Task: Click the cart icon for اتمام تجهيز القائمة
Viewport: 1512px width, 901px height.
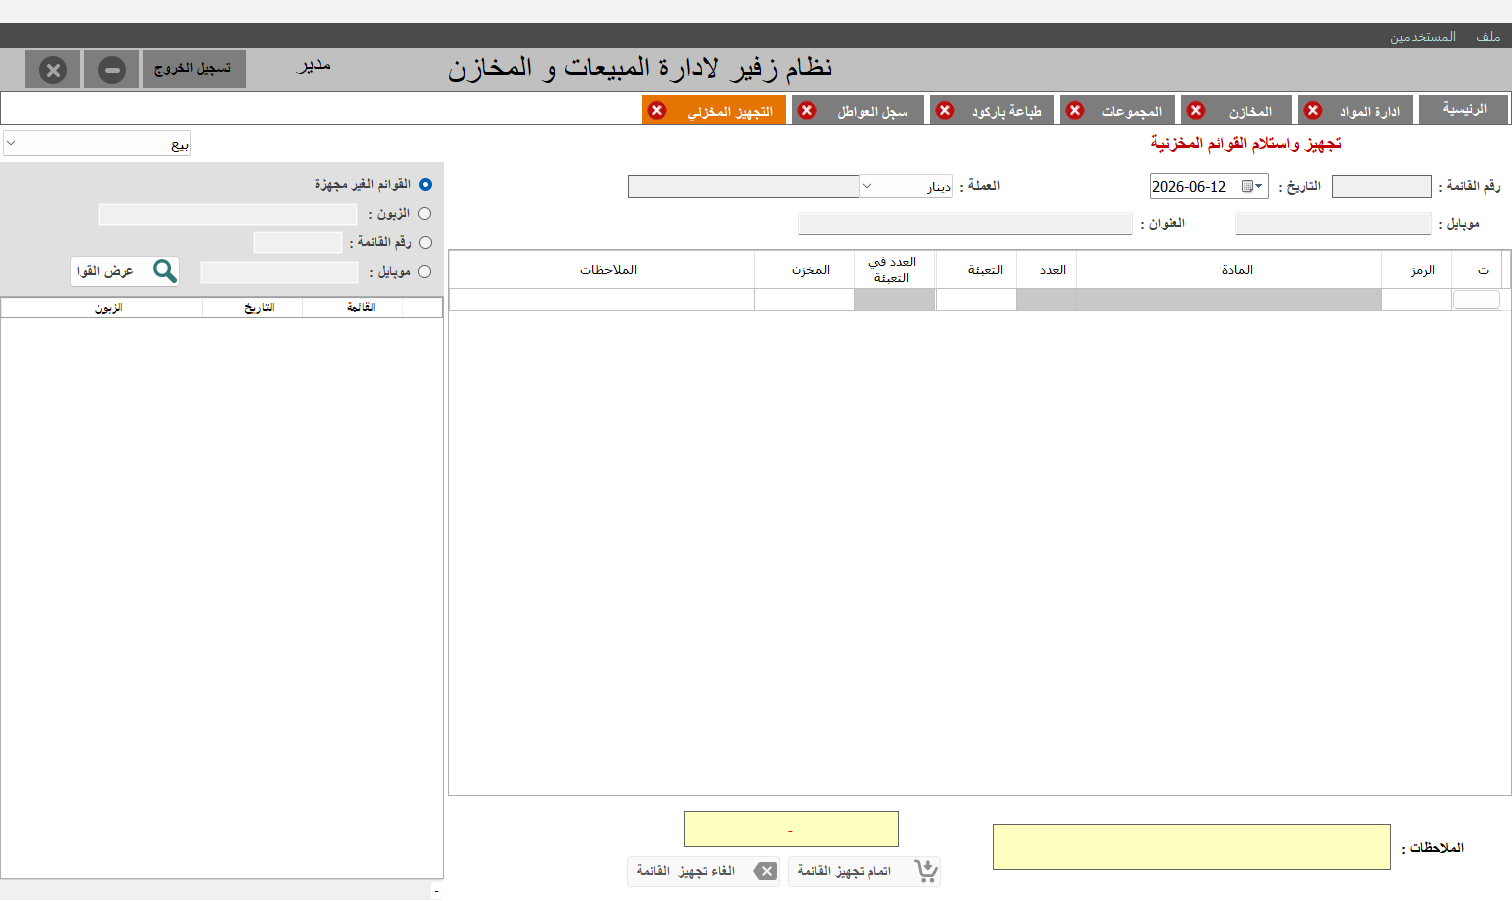Action: click(x=926, y=871)
